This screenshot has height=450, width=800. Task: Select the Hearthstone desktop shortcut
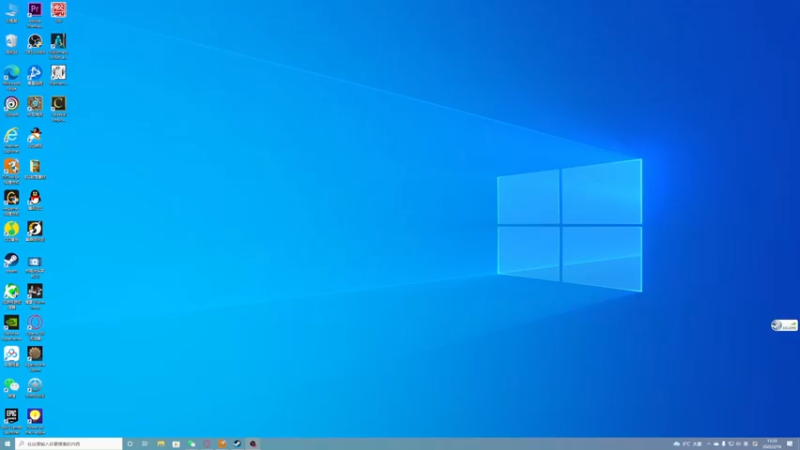tap(35, 107)
